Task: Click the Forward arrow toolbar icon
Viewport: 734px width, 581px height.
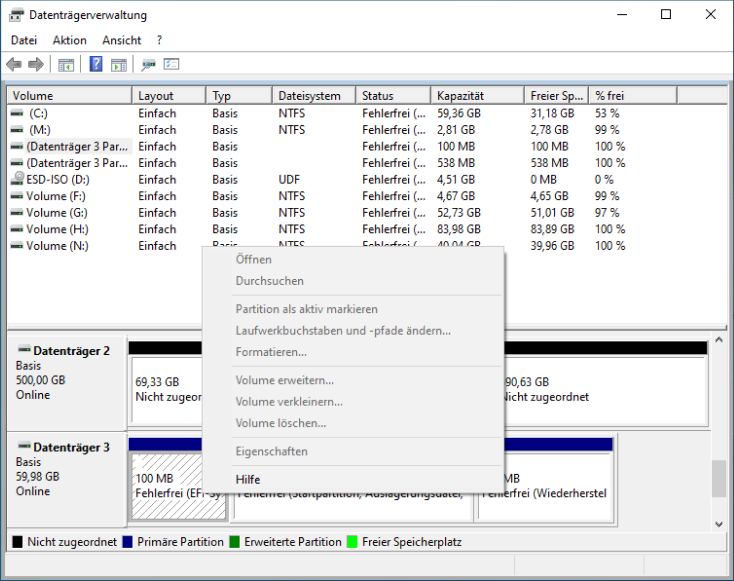Action: tap(36, 64)
